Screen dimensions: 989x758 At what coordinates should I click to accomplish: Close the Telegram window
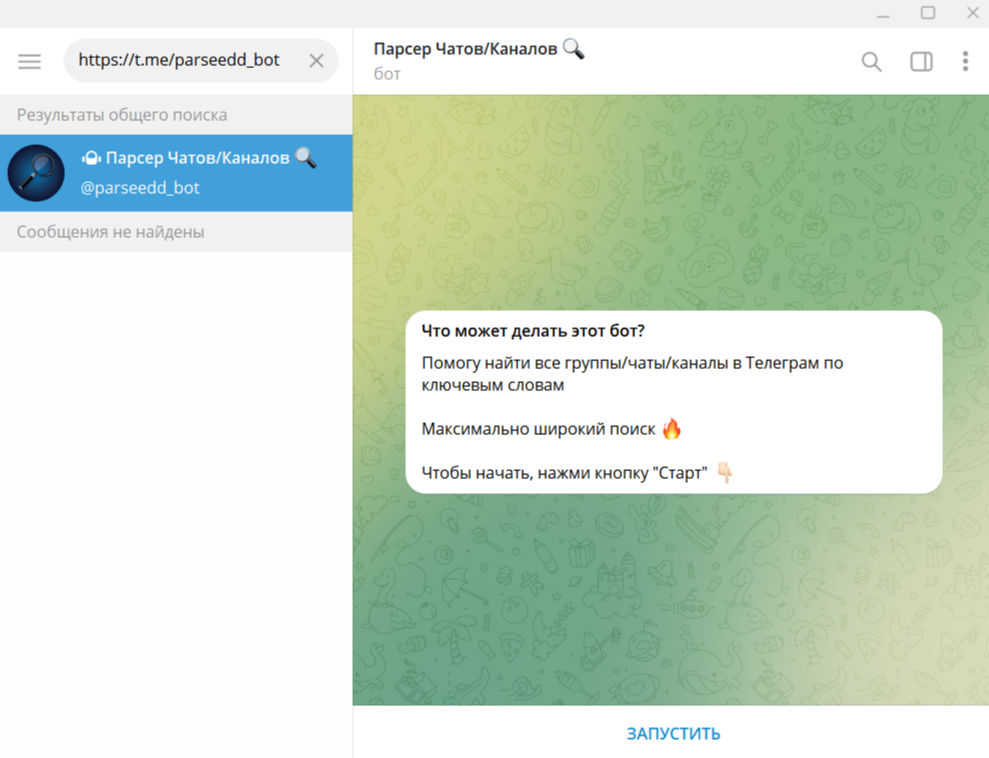tap(973, 13)
